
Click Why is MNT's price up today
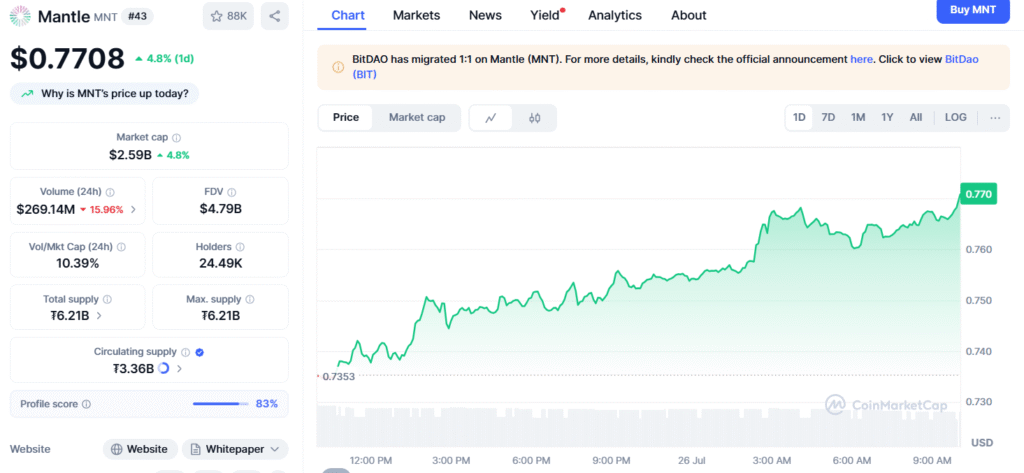click(x=104, y=94)
